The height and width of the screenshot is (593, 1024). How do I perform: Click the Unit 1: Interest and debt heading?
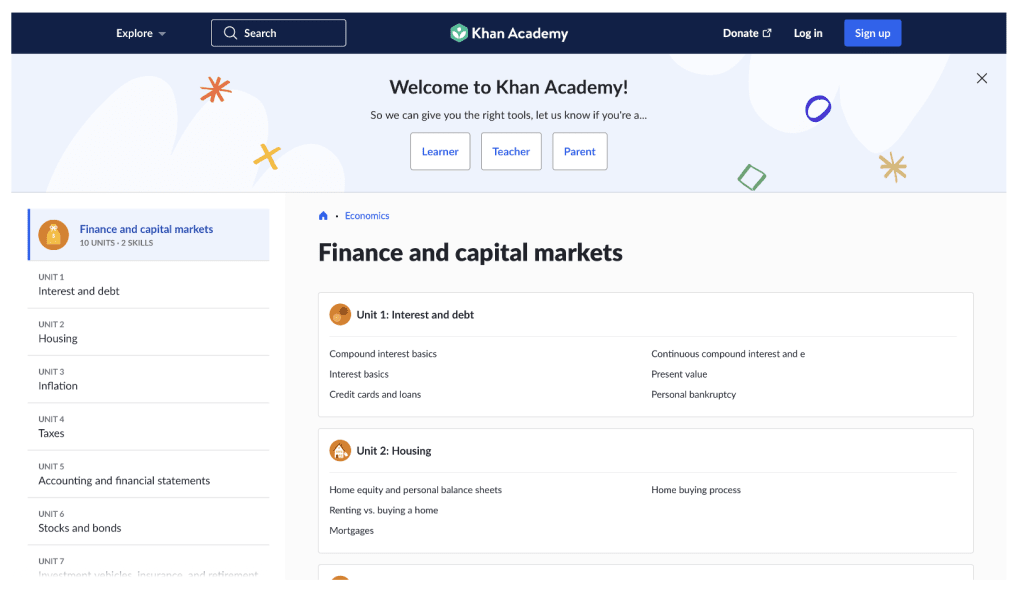tap(415, 315)
